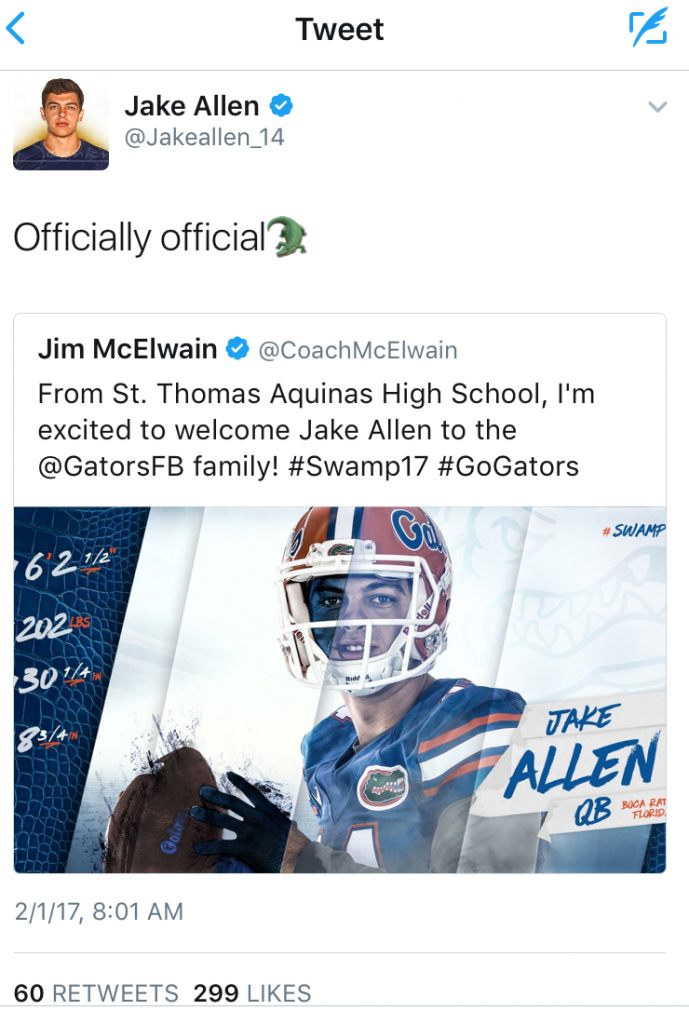View the 60 Retweets list
Screen dimensions: 689x1024
pos(96,993)
